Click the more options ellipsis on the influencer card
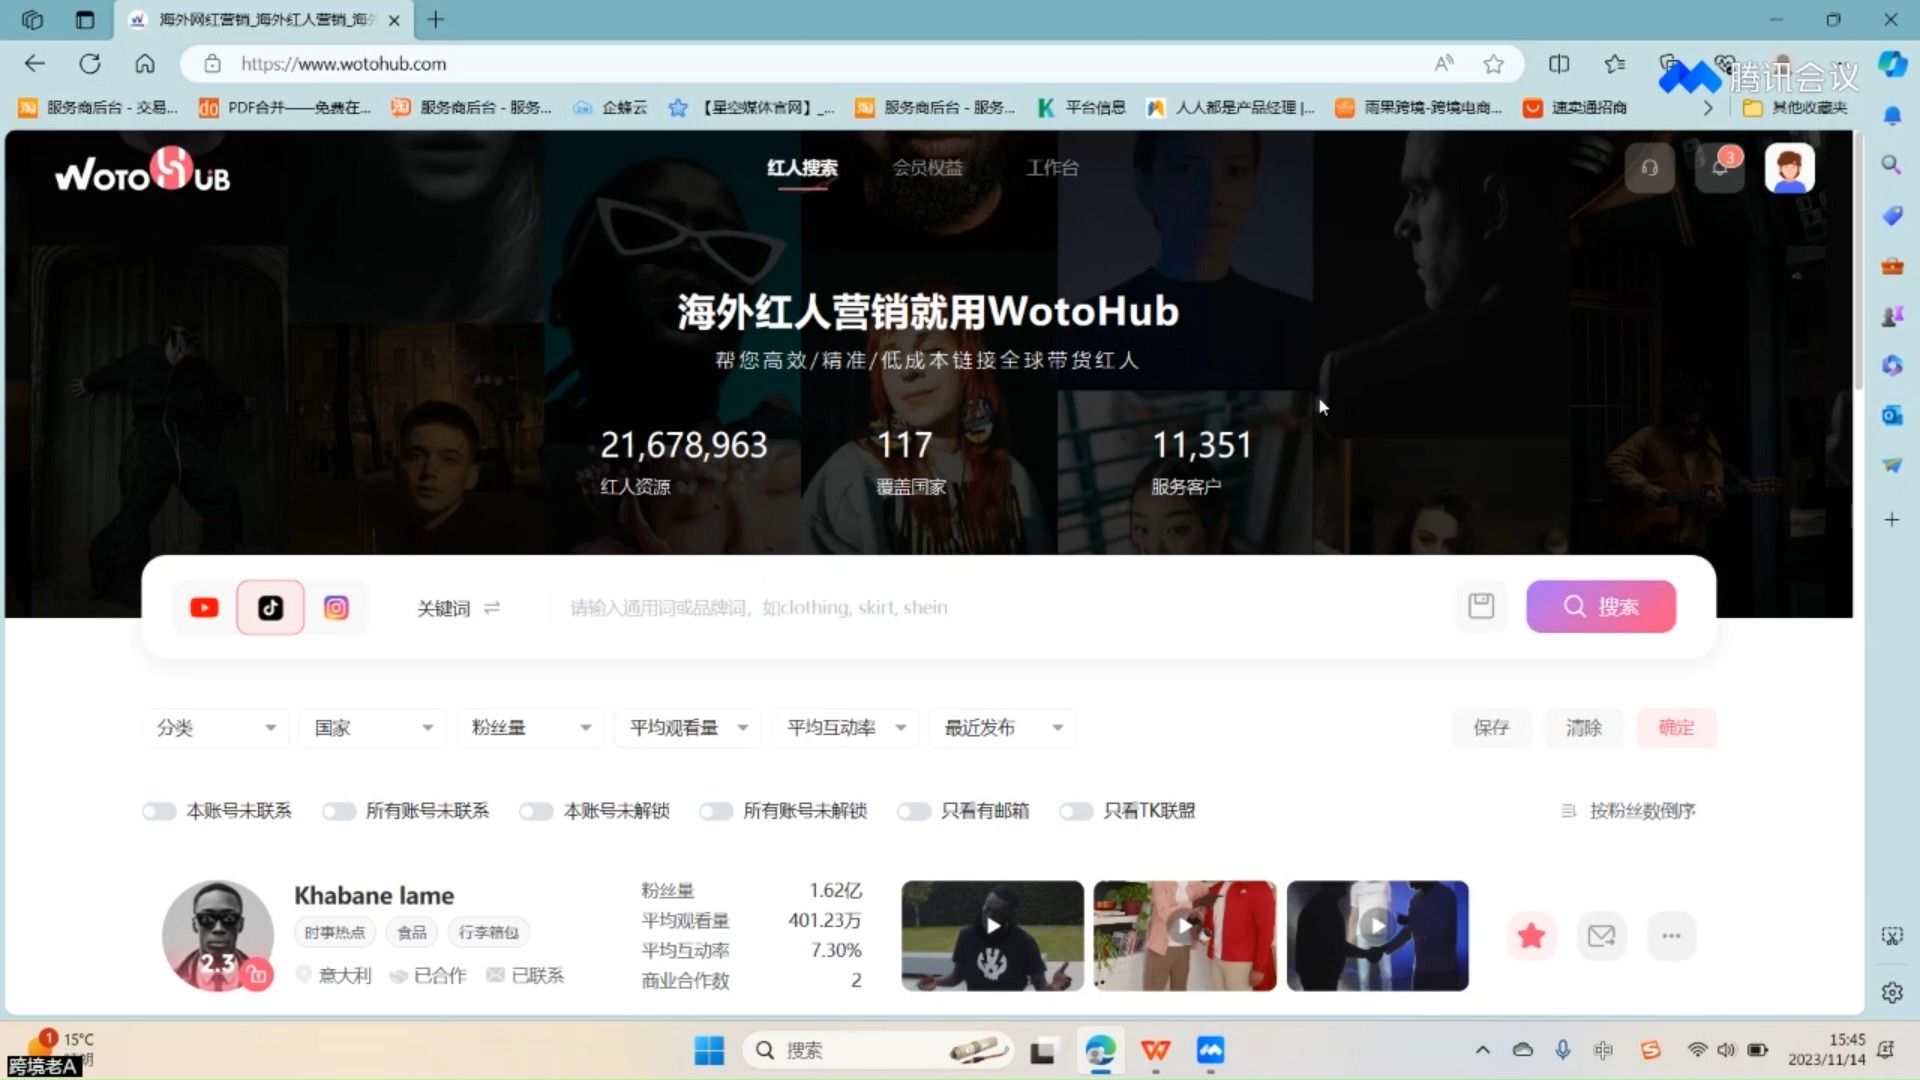This screenshot has width=1920, height=1080. 1671,935
